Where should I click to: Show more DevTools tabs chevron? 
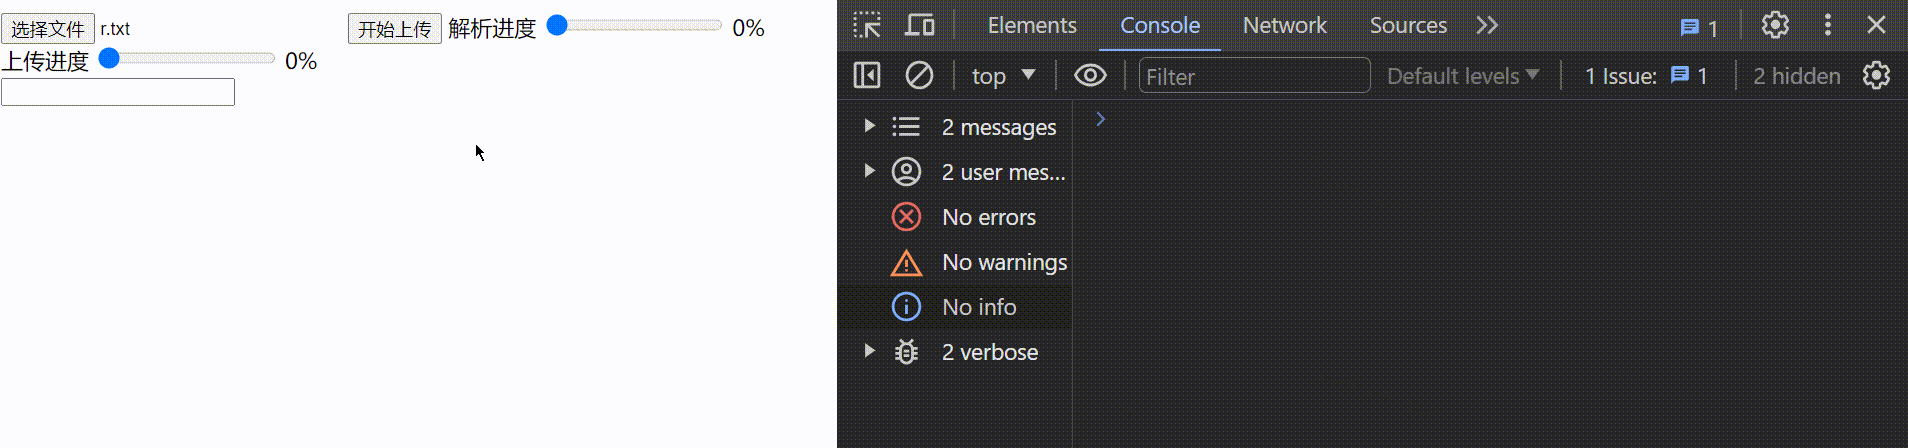pos(1487,25)
